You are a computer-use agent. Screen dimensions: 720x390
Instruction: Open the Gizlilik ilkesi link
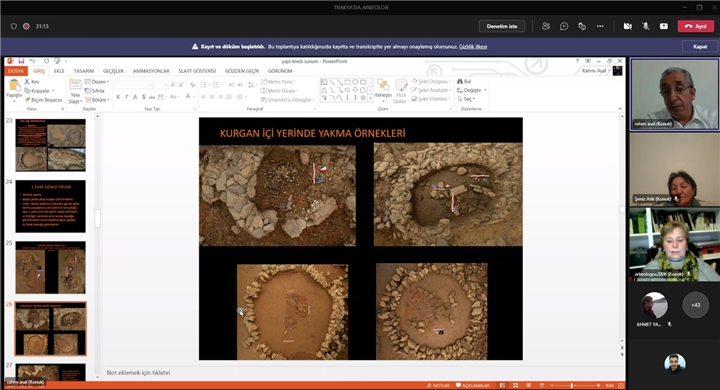click(473, 46)
